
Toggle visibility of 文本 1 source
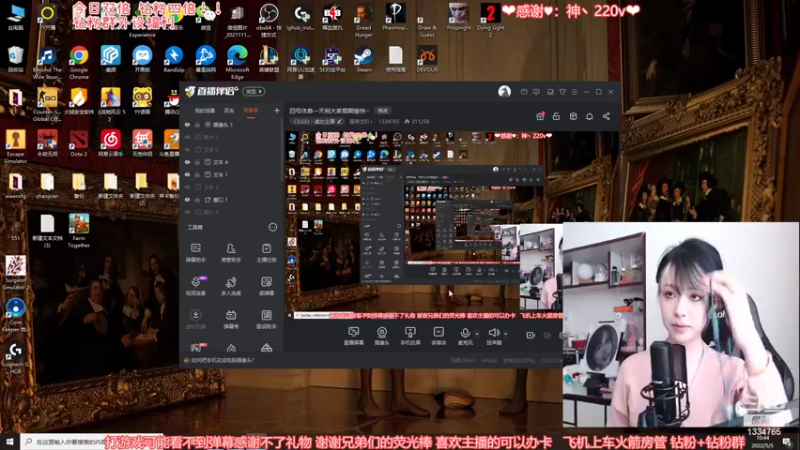tap(188, 174)
